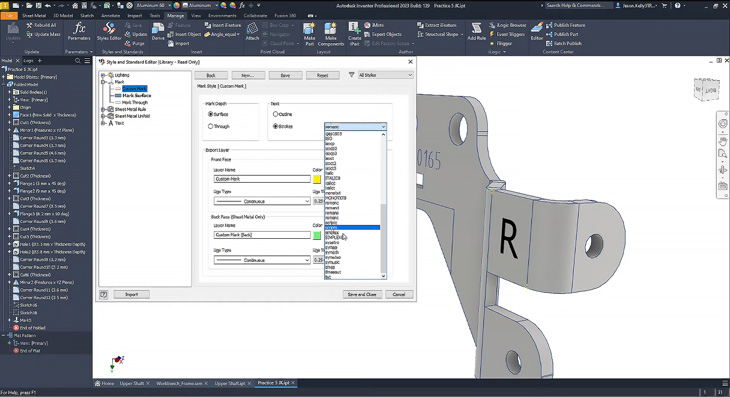Click the Add Rule iLogic tool

point(476,32)
